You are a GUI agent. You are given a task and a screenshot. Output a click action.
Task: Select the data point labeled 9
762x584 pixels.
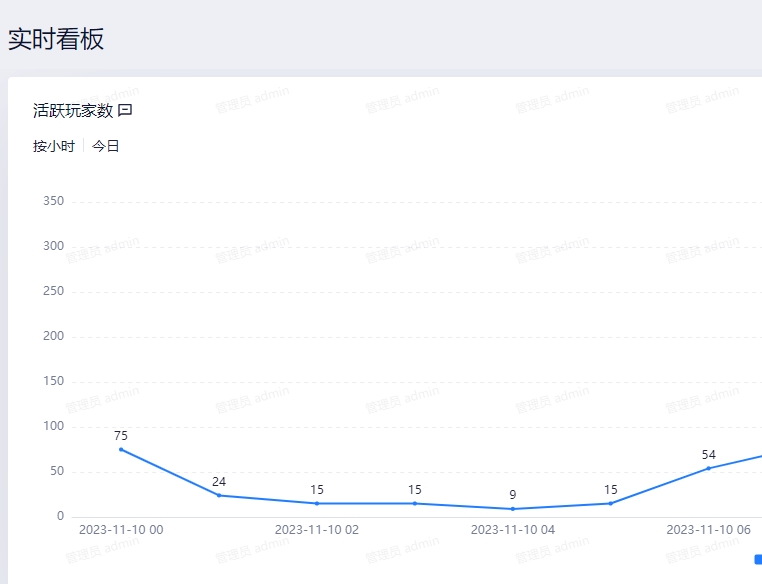(x=513, y=509)
